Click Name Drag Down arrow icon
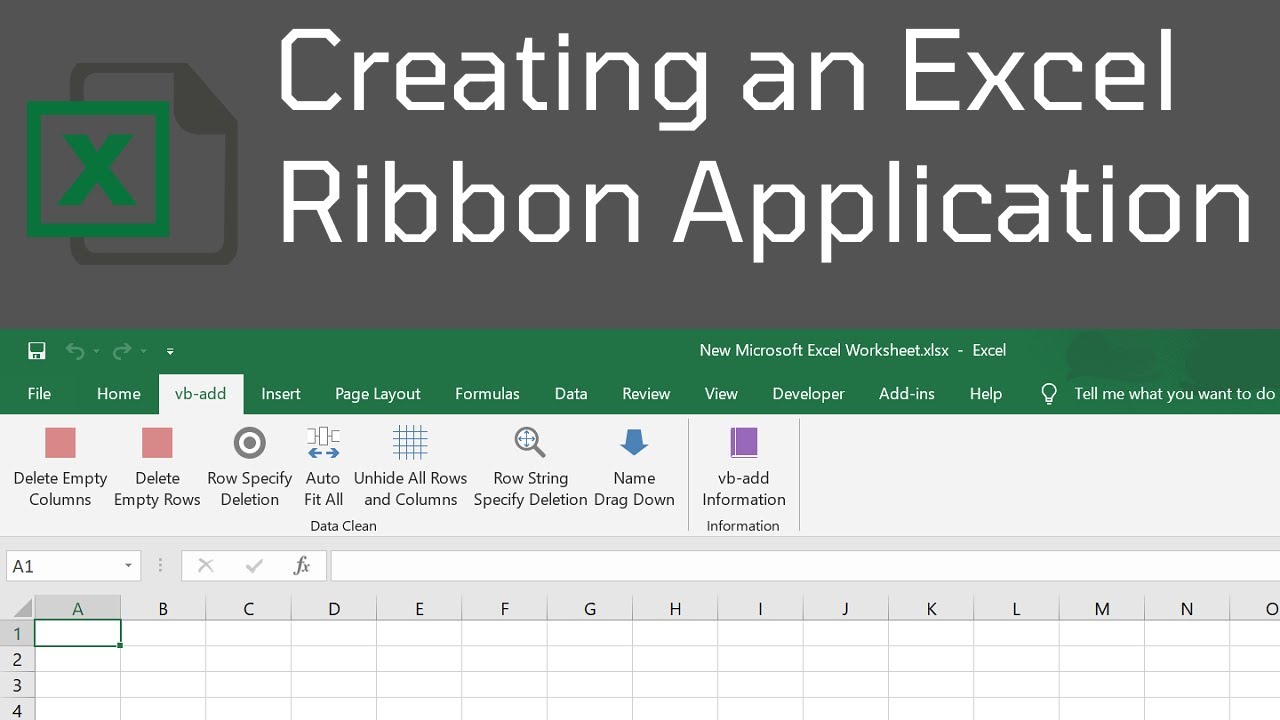This screenshot has height=720, width=1280. [634, 442]
